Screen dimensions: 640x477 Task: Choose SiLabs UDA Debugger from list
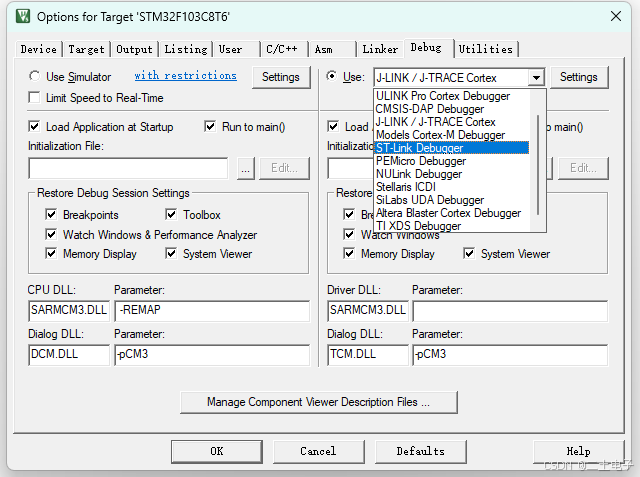[452, 200]
